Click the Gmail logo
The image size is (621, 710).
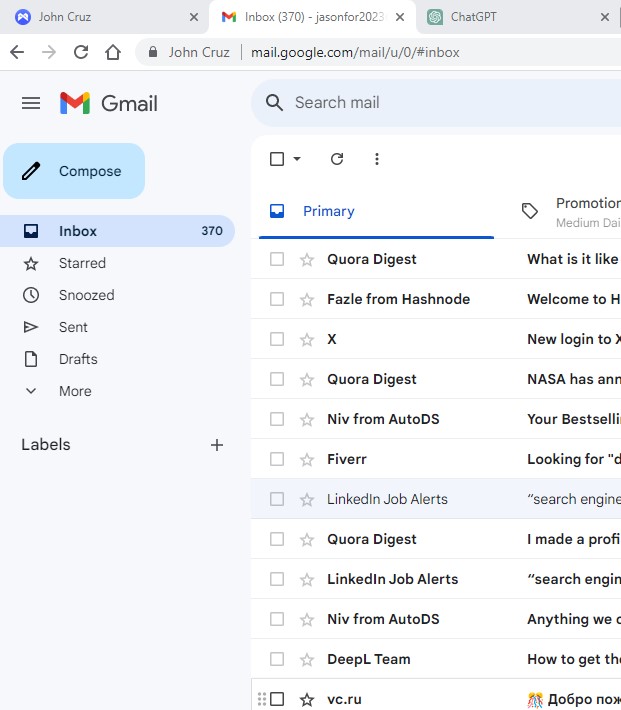[x=109, y=103]
